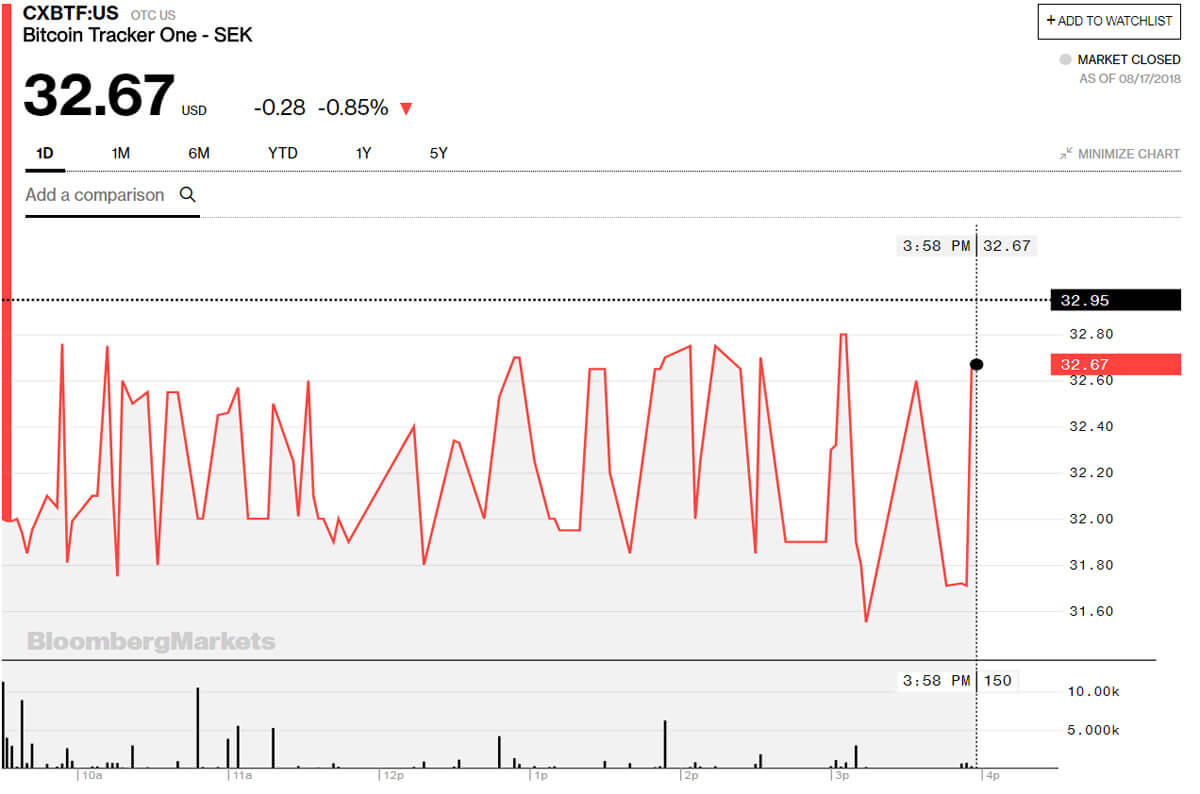Click the 3:58 PM price tooltip
Image resolution: width=1200 pixels, height=794 pixels.
pos(966,246)
